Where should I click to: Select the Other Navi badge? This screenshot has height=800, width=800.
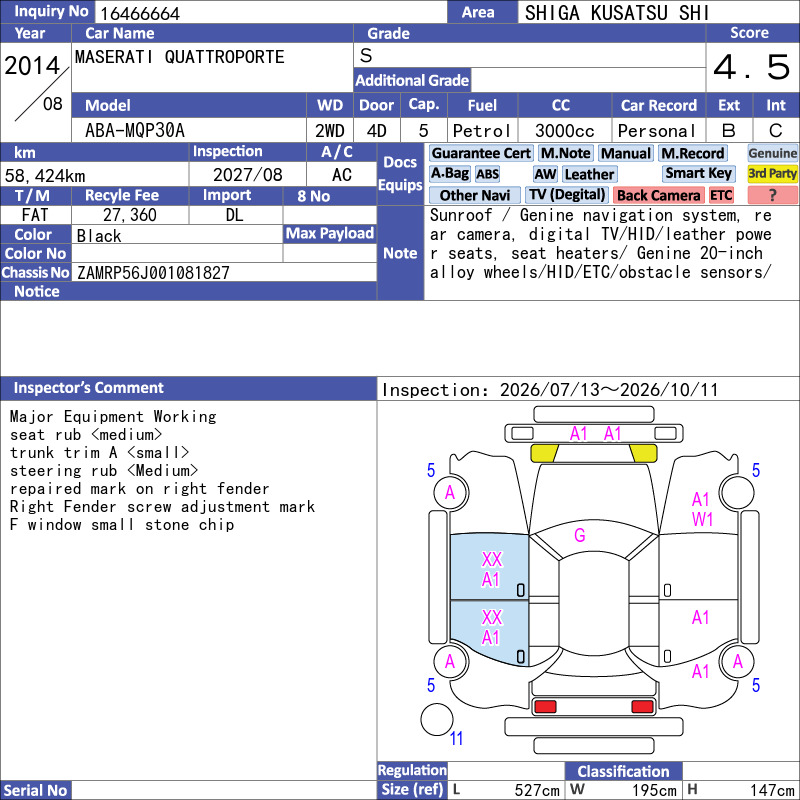pos(474,195)
